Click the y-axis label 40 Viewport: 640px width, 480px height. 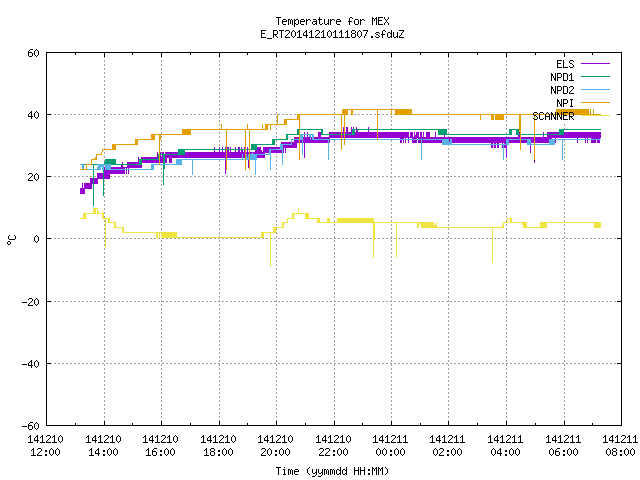33,115
